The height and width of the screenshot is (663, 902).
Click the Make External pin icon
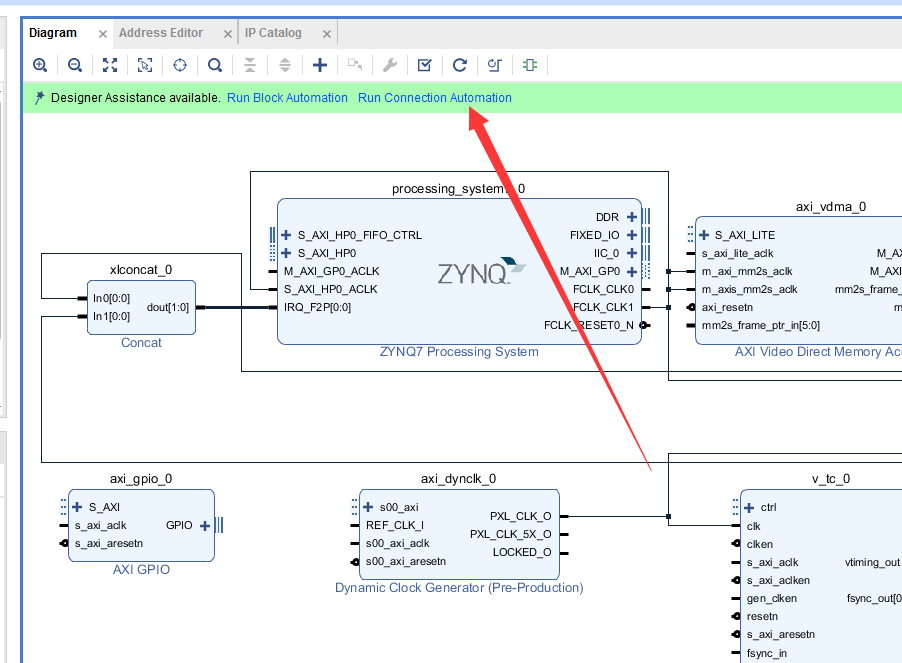355,65
